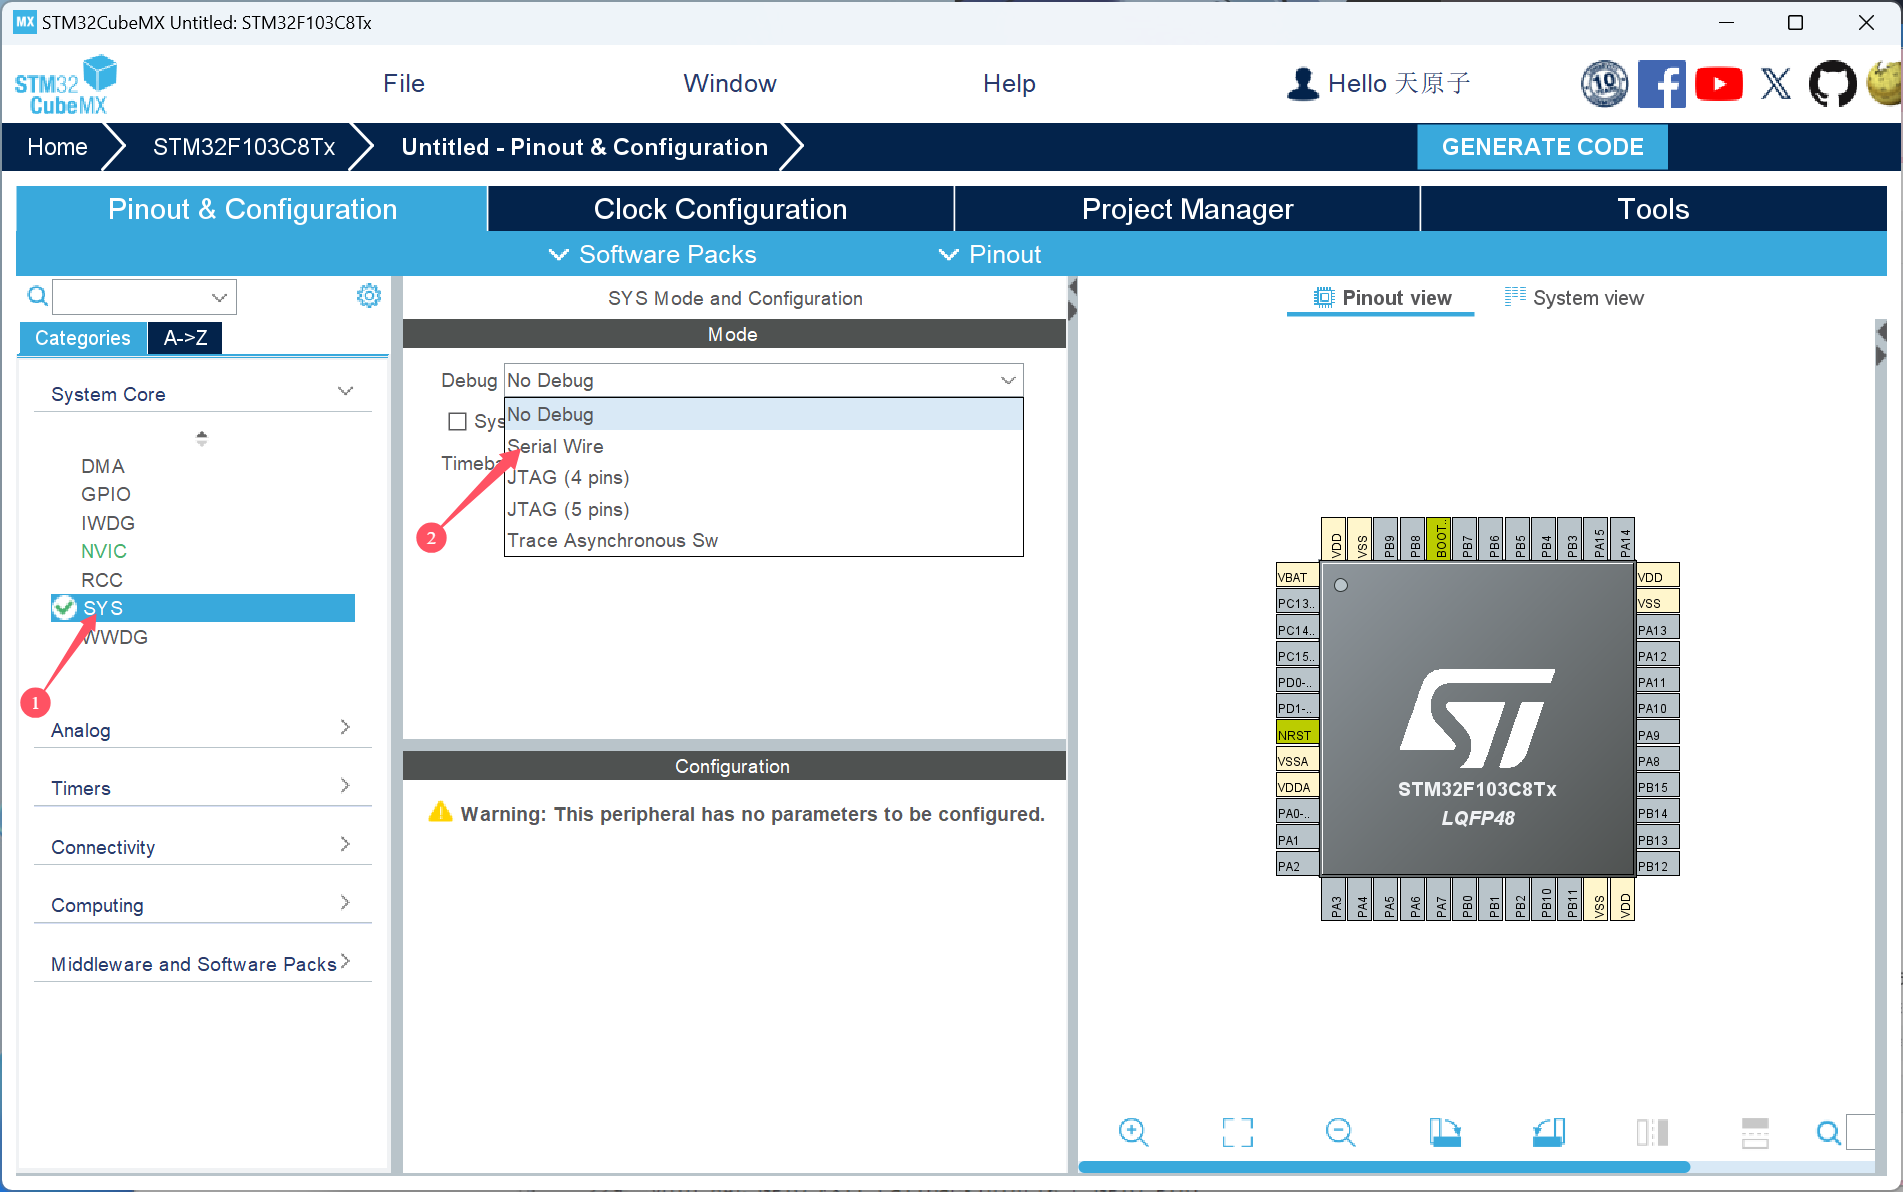Switch to the A->Z peripheral listing
This screenshot has width=1903, height=1192.
pos(184,338)
